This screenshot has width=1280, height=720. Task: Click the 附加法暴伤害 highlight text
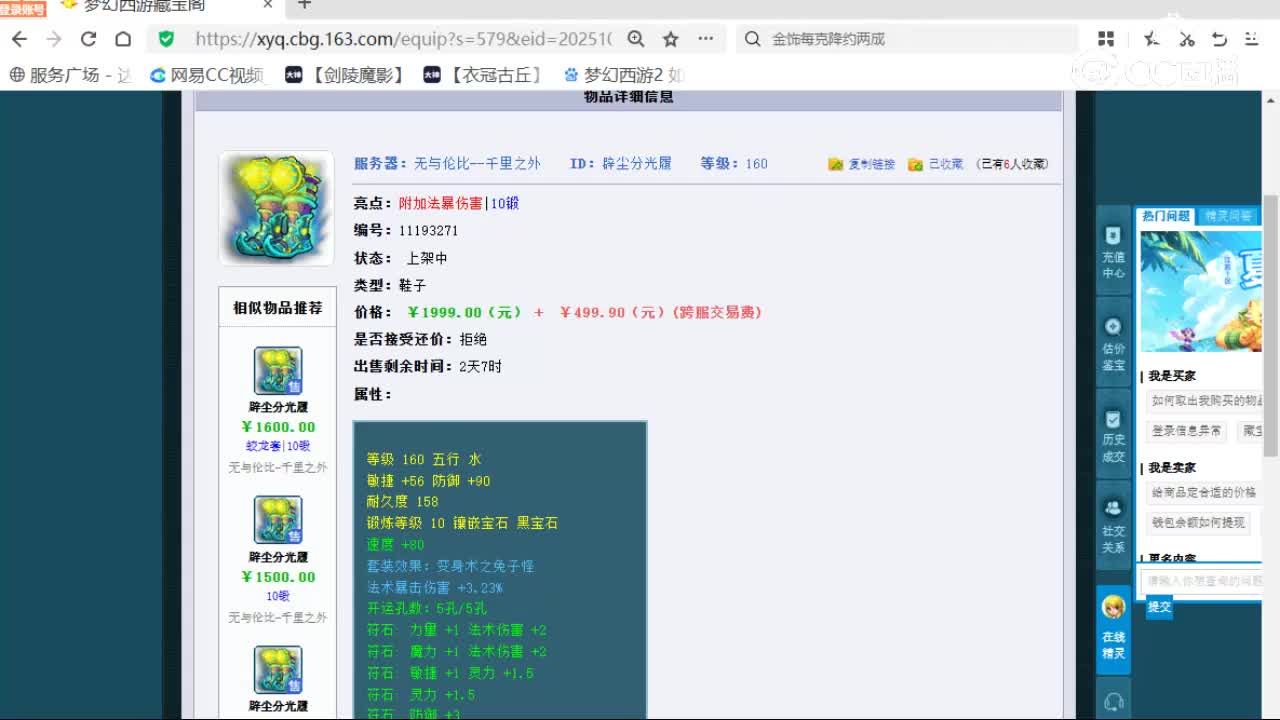[440, 203]
